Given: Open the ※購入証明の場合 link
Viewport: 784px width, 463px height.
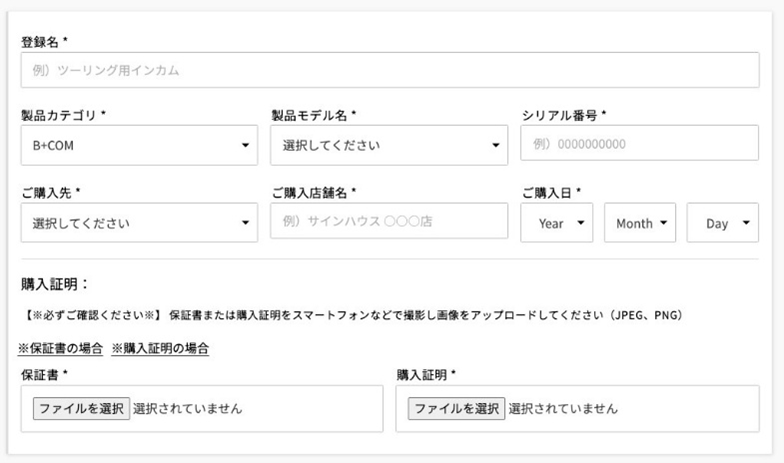Looking at the screenshot, I should point(160,349).
